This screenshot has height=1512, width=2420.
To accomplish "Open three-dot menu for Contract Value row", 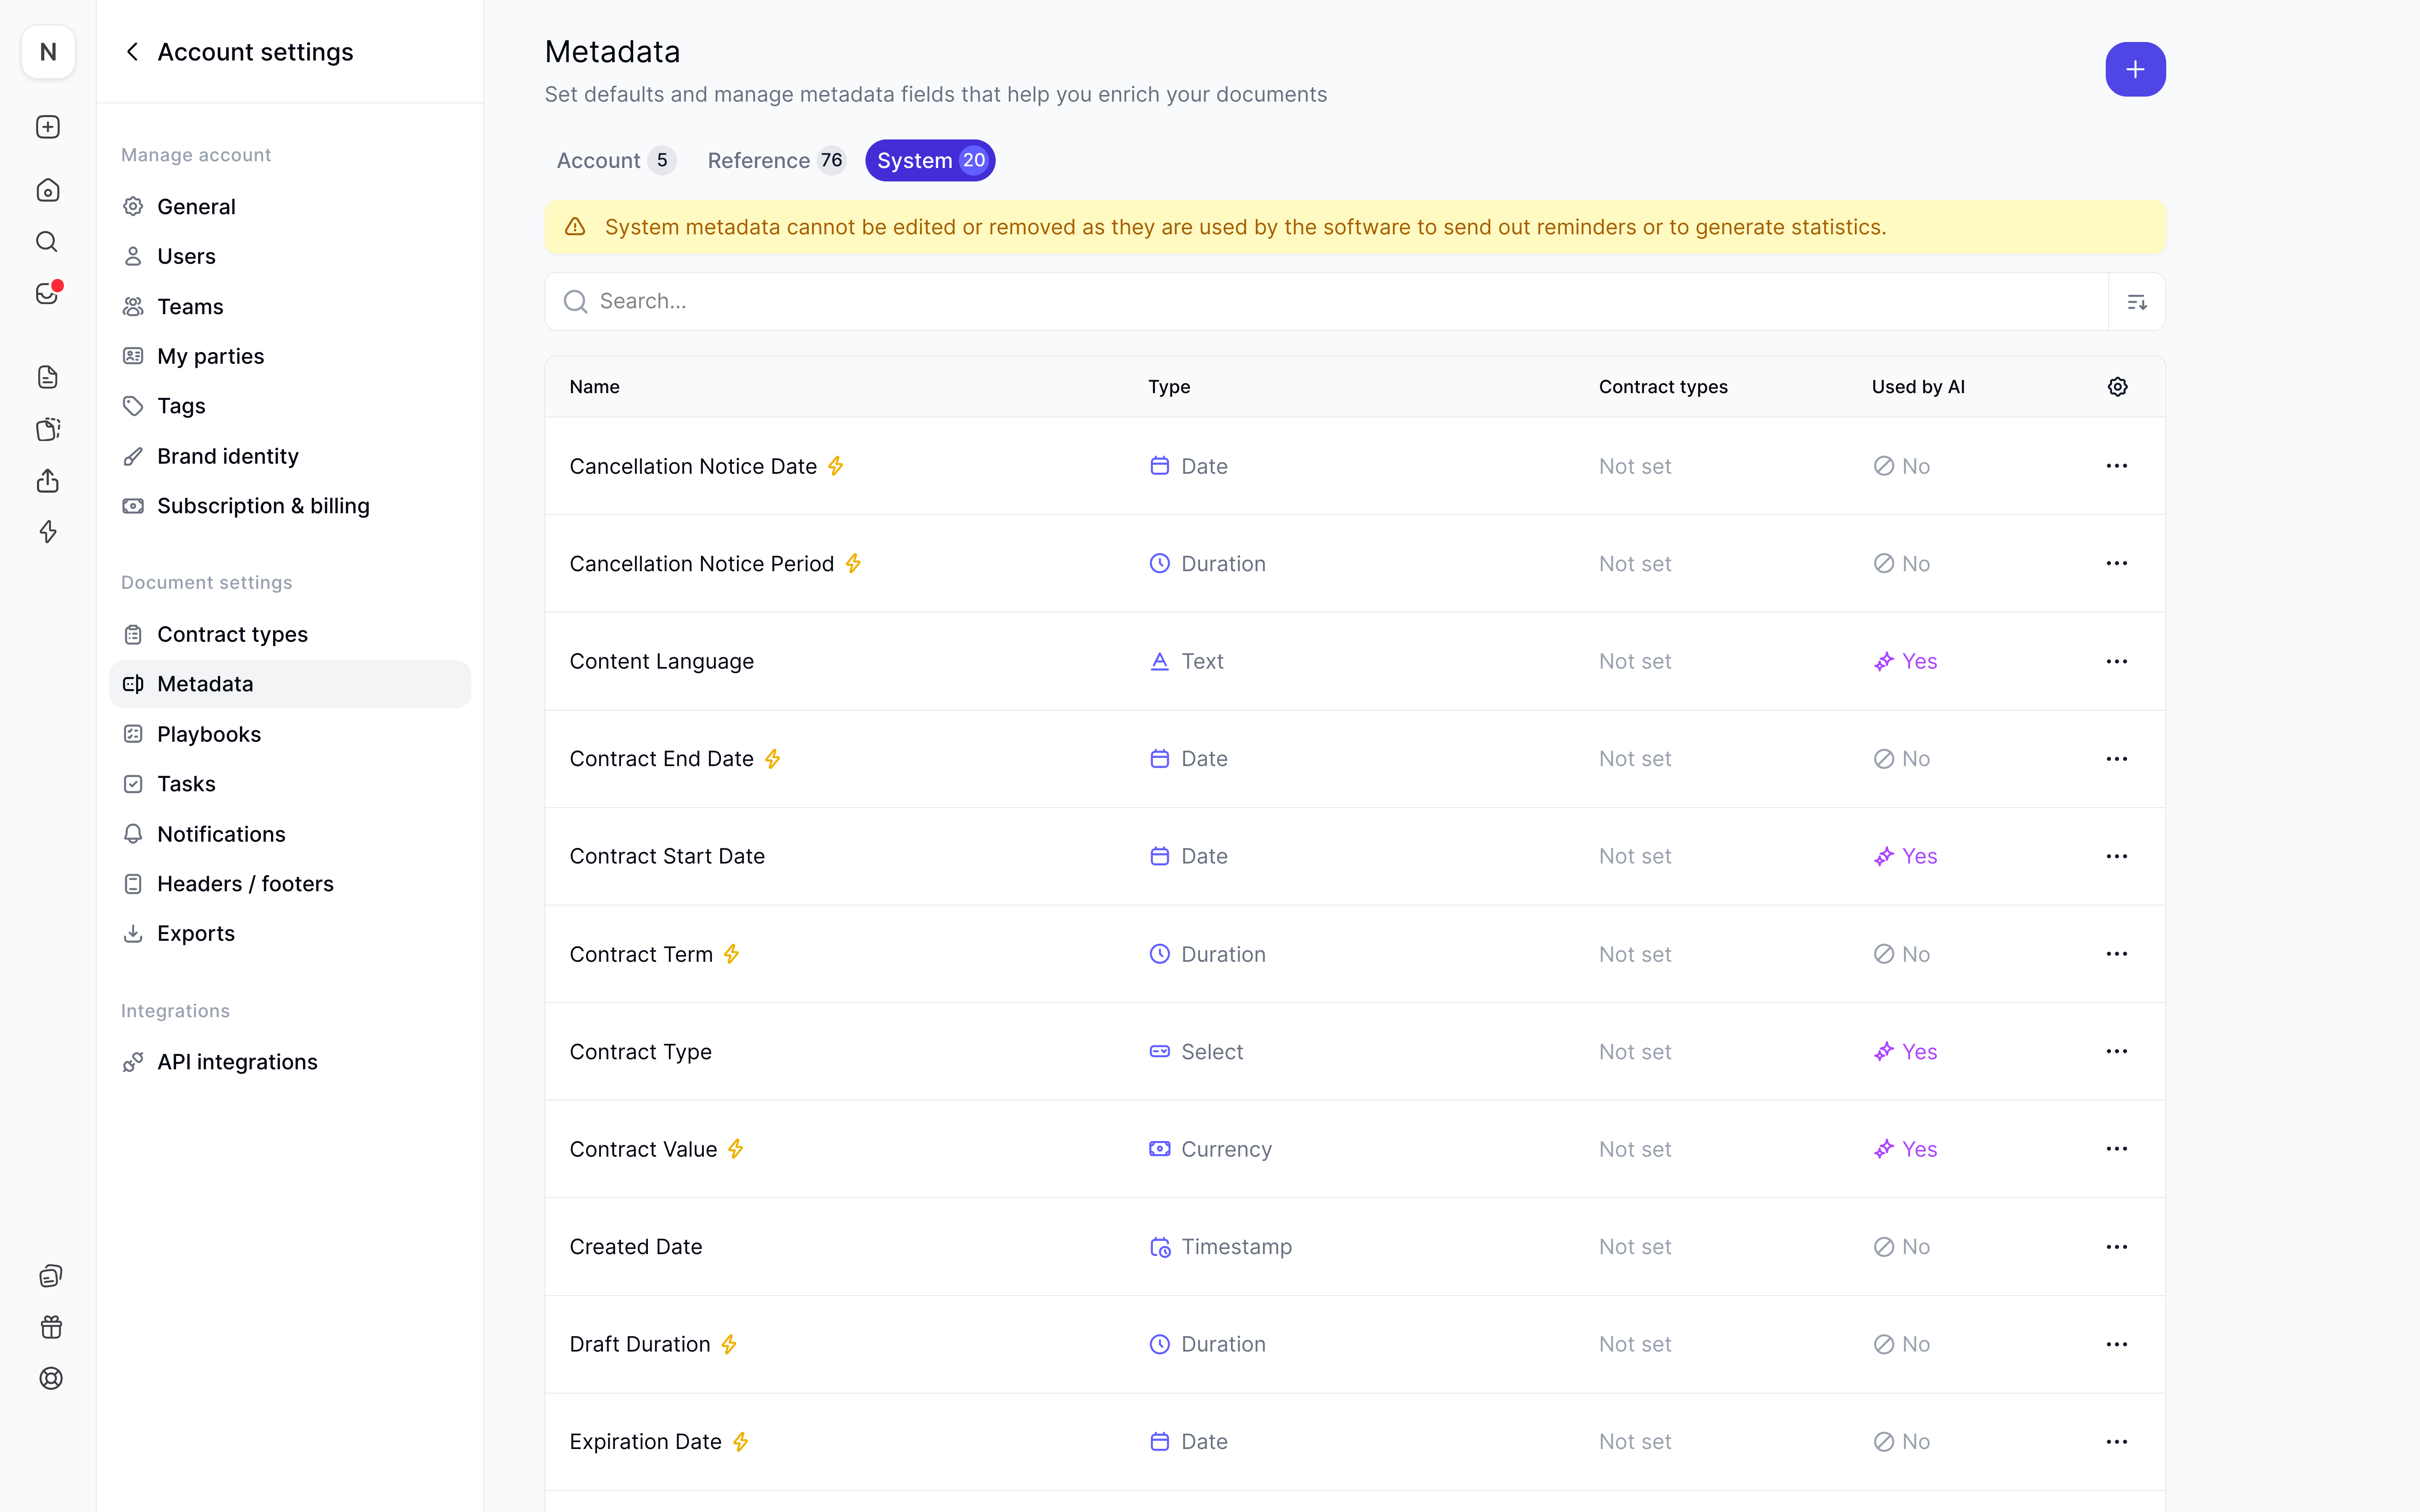I will click(2116, 1149).
